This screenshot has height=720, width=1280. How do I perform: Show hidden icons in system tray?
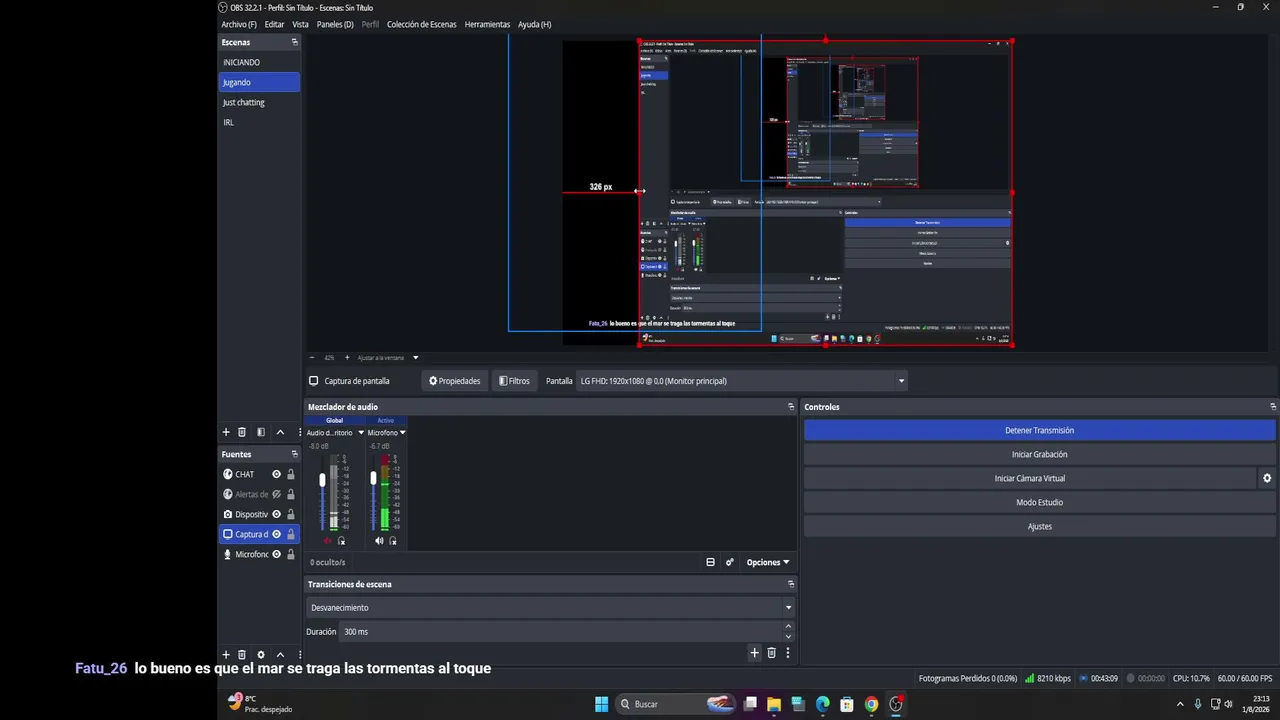point(1180,704)
